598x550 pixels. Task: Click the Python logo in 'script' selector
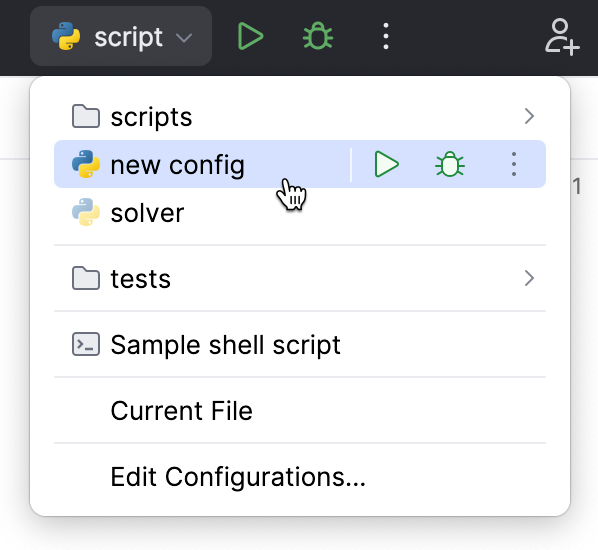click(x=66, y=36)
